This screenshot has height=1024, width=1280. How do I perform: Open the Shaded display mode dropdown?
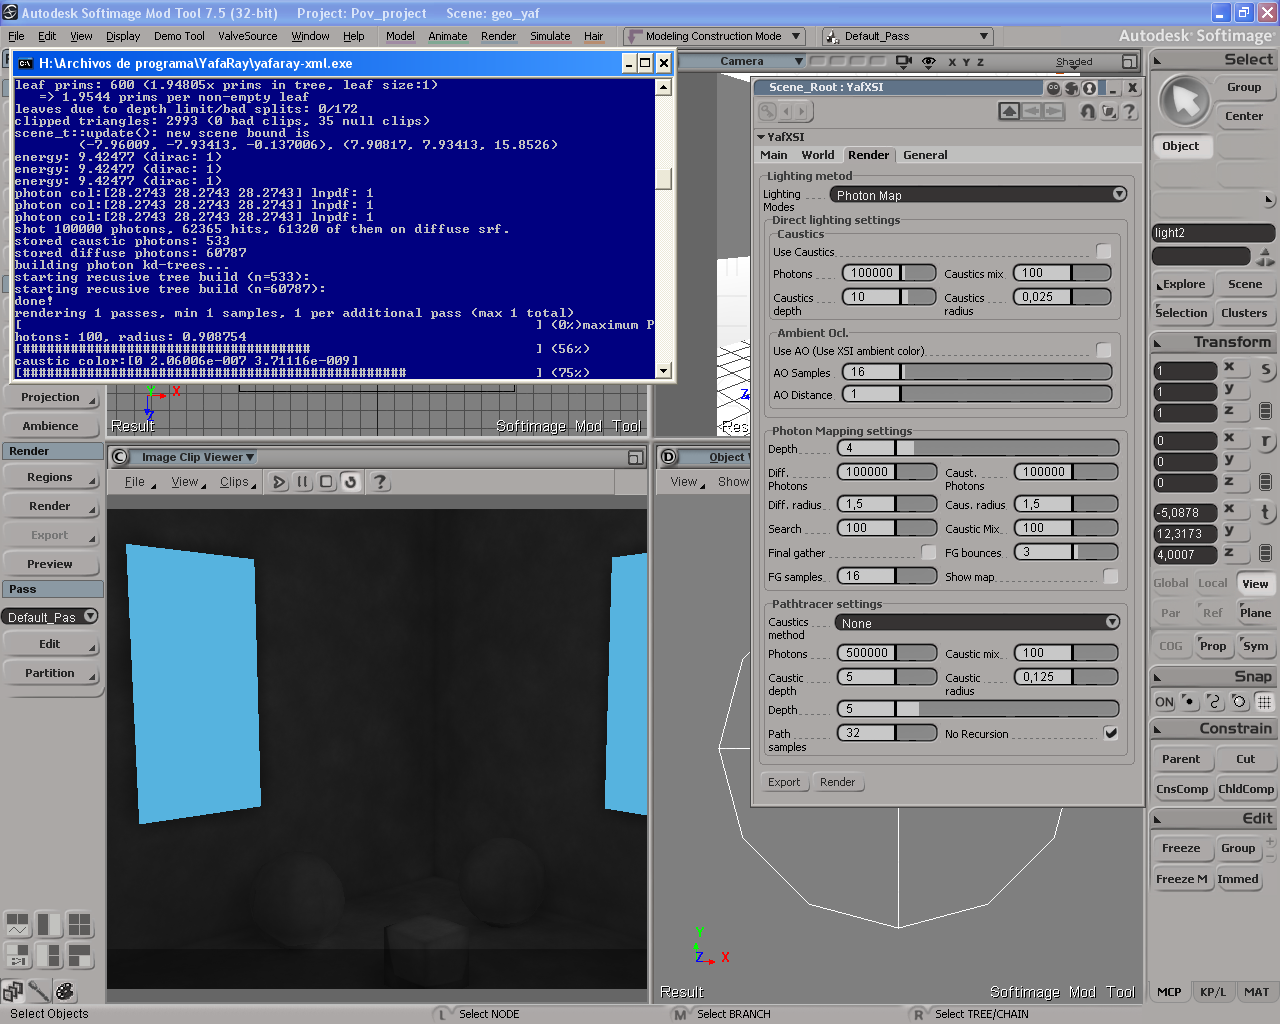pyautogui.click(x=1074, y=62)
